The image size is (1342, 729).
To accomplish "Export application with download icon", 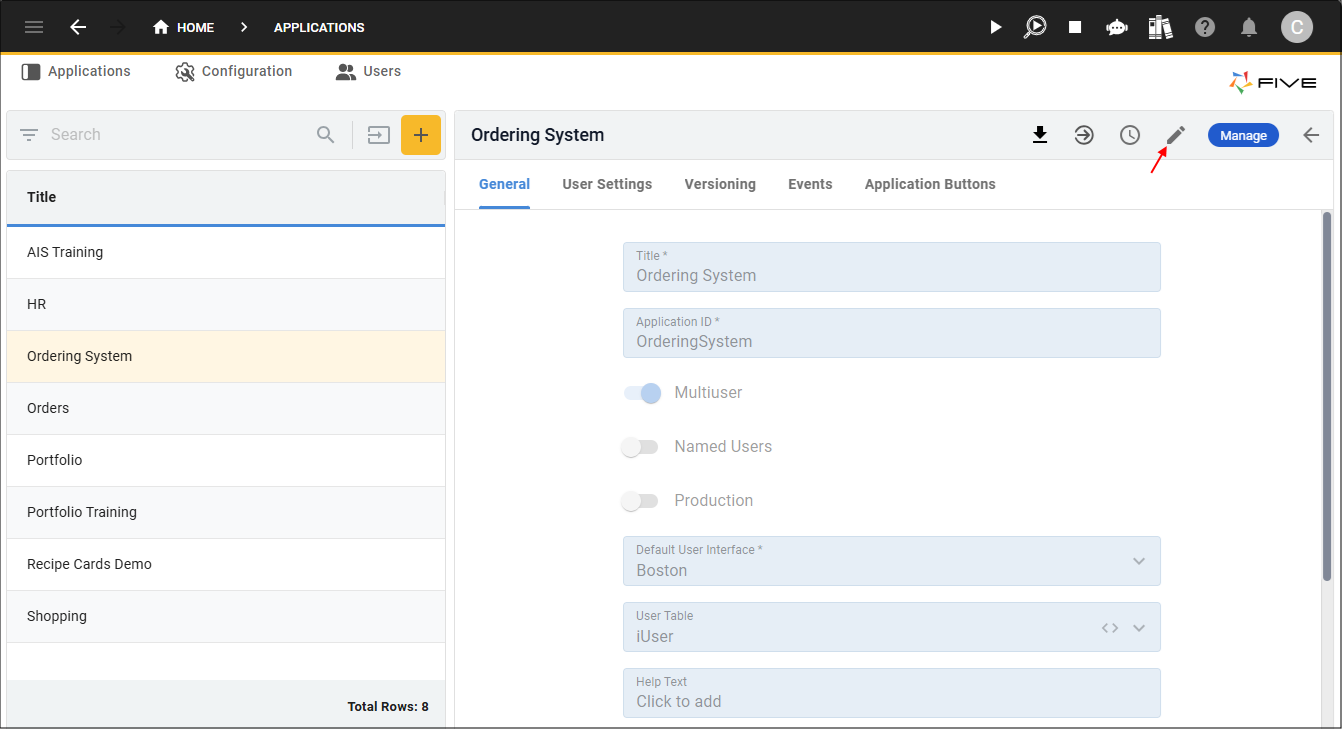I will pos(1040,135).
